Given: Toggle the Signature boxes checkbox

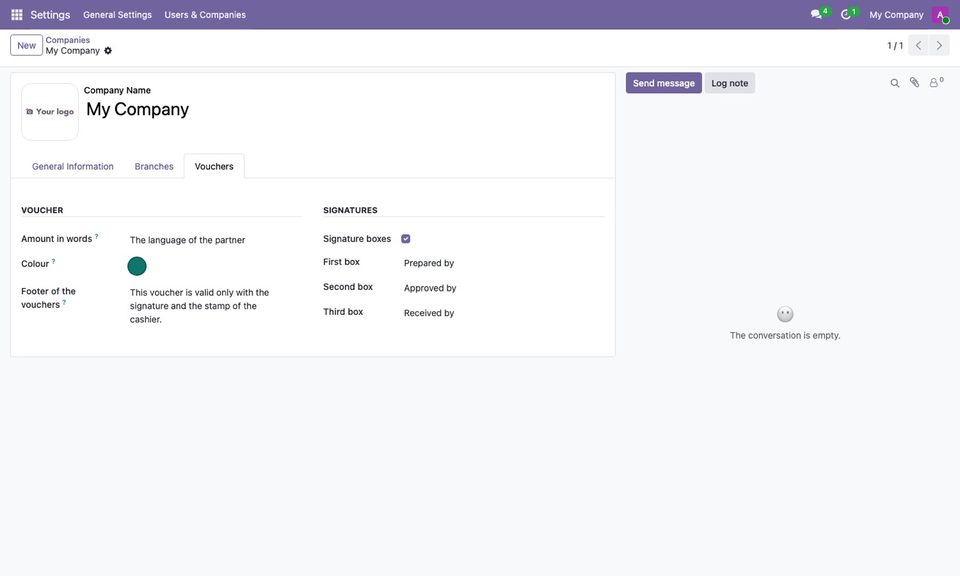Looking at the screenshot, I should click(x=405, y=239).
